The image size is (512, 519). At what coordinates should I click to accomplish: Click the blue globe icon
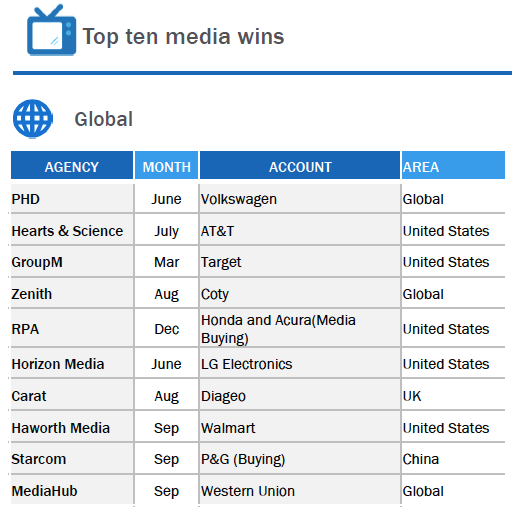33,119
